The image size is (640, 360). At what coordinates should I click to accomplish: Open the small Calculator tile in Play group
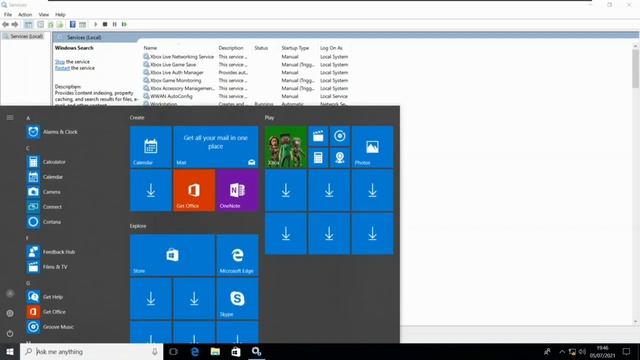[318, 158]
